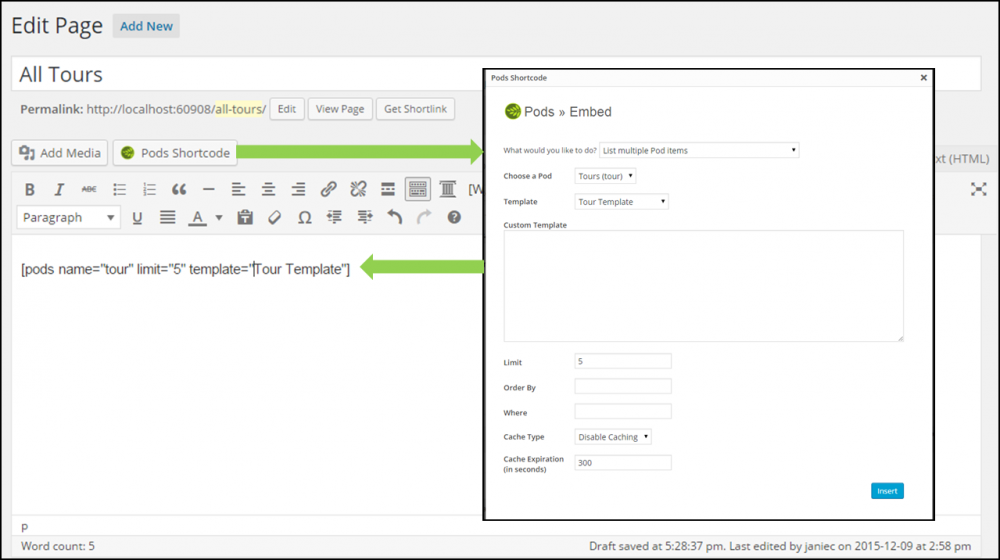Undo the last edit

tap(394, 217)
